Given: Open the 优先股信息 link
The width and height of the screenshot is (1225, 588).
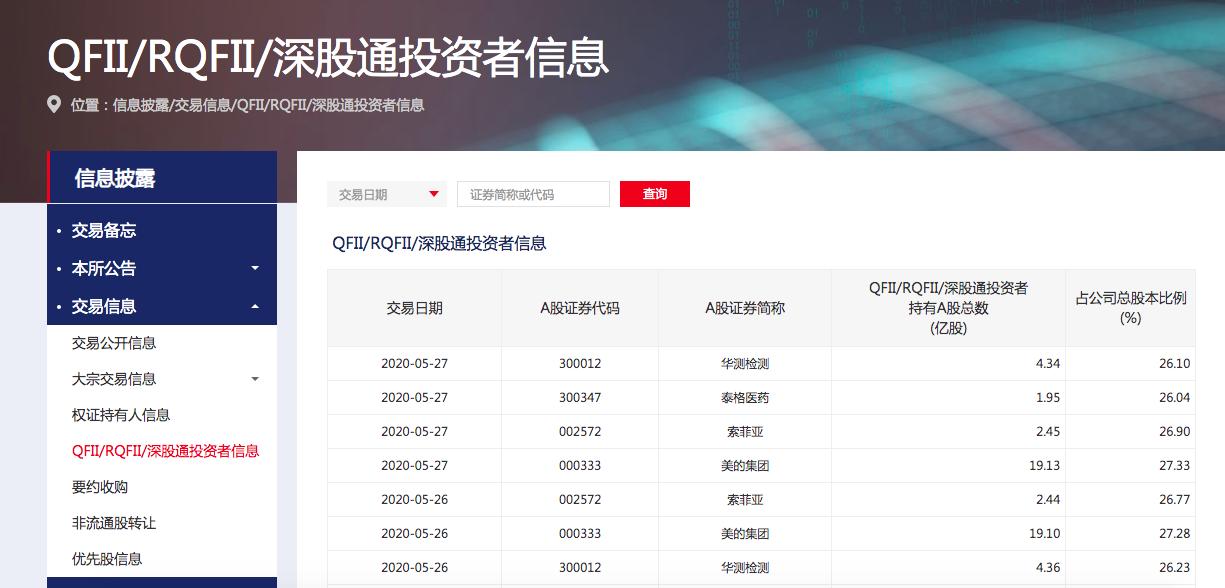Looking at the screenshot, I should [x=107, y=559].
